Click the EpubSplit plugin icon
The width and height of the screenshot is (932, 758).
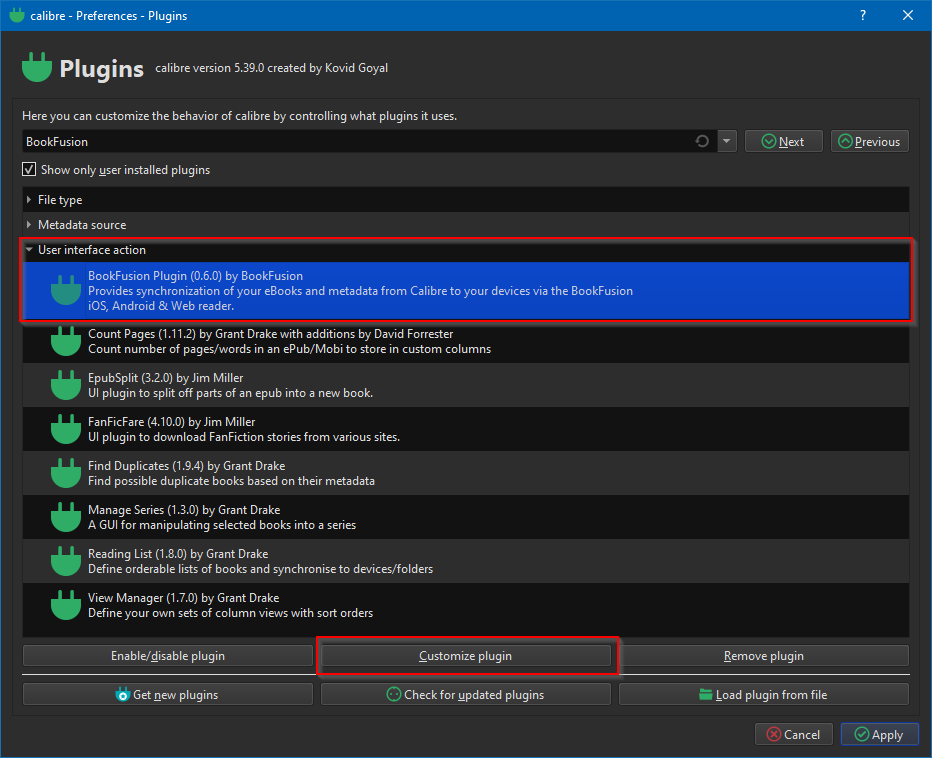point(66,385)
